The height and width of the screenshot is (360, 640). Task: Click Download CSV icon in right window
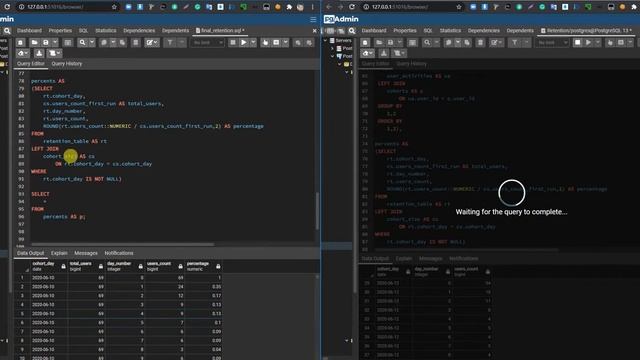(x=384, y=53)
